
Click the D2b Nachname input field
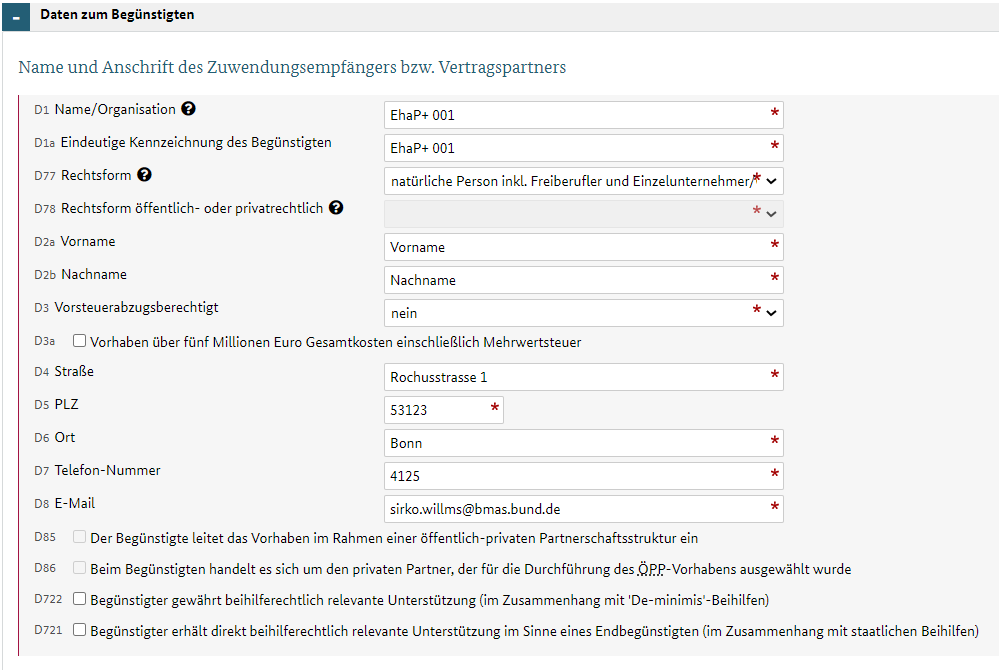584,280
